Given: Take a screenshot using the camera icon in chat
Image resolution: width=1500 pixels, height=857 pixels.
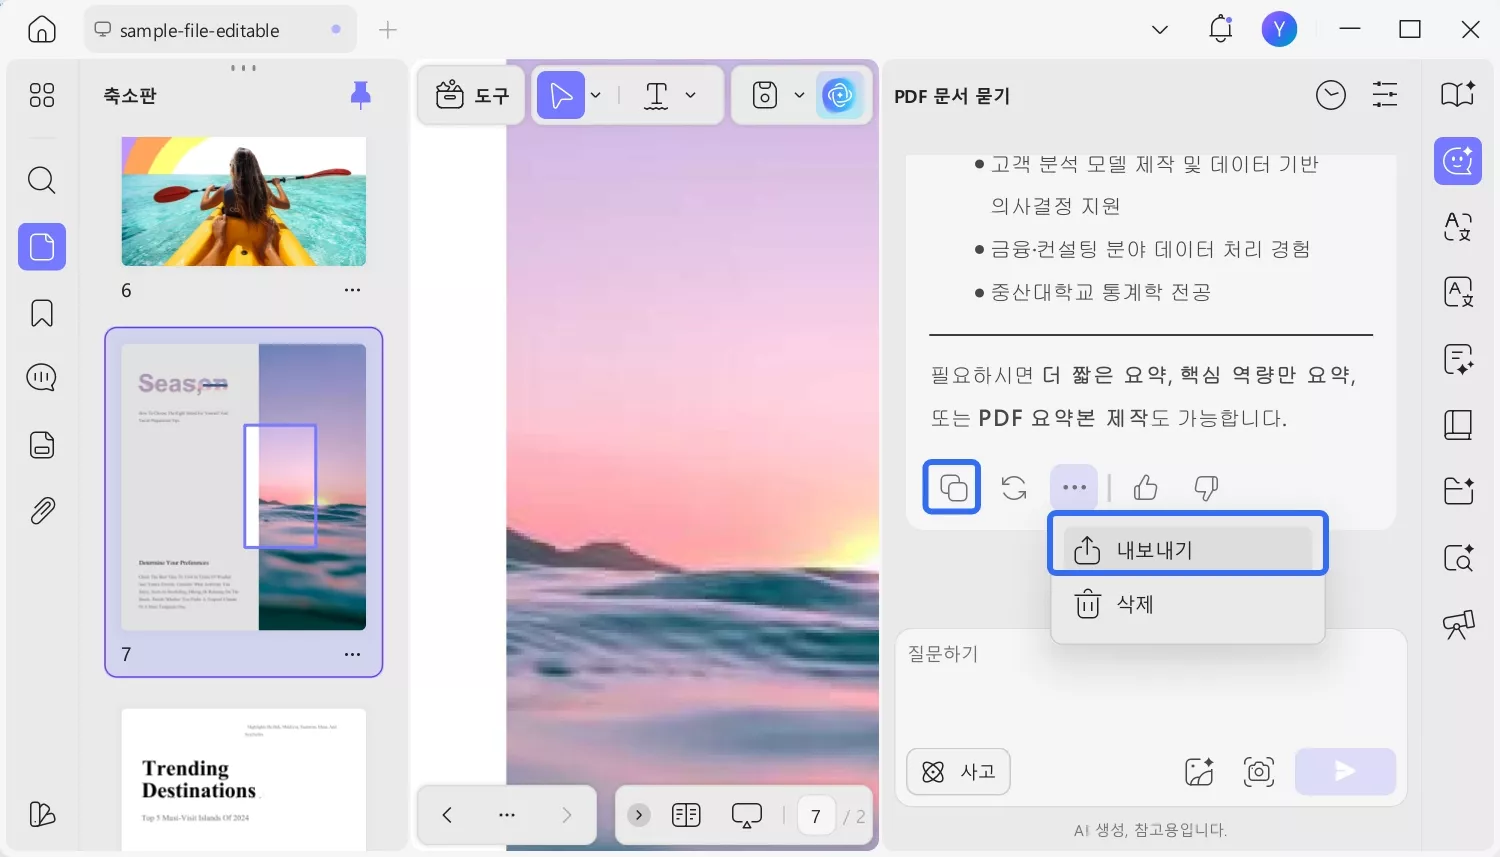Looking at the screenshot, I should [1258, 771].
